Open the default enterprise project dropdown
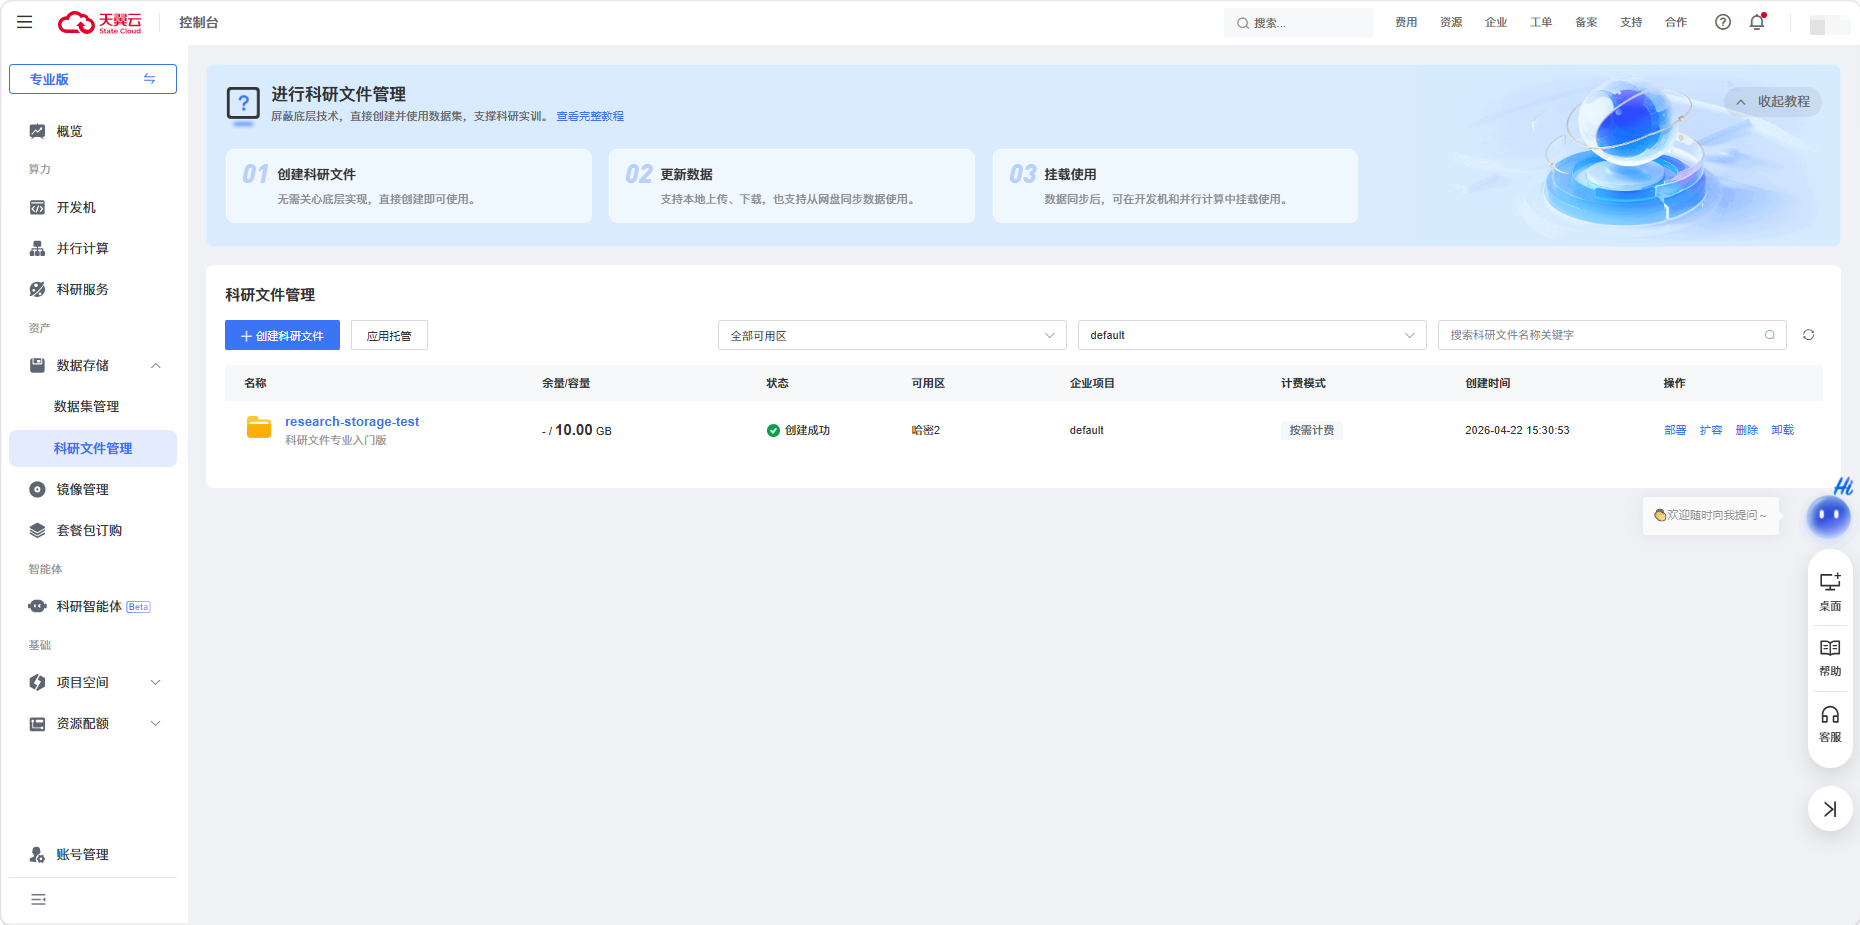The height and width of the screenshot is (925, 1860). click(1252, 335)
